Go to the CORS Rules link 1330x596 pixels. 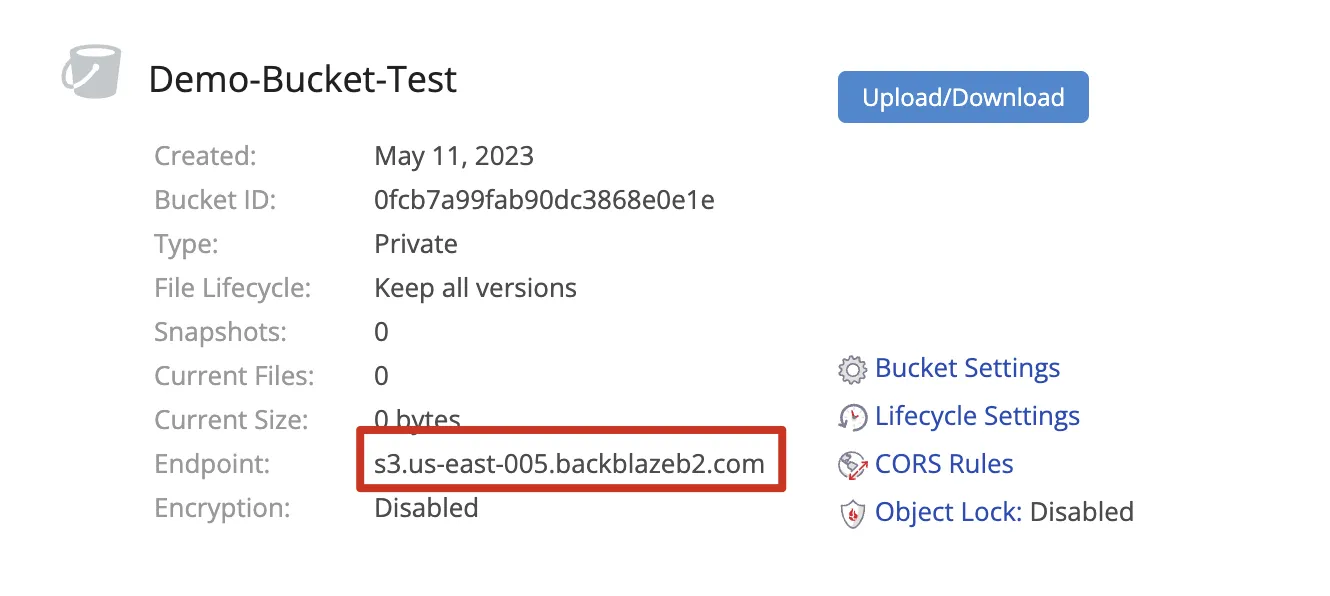(x=944, y=464)
